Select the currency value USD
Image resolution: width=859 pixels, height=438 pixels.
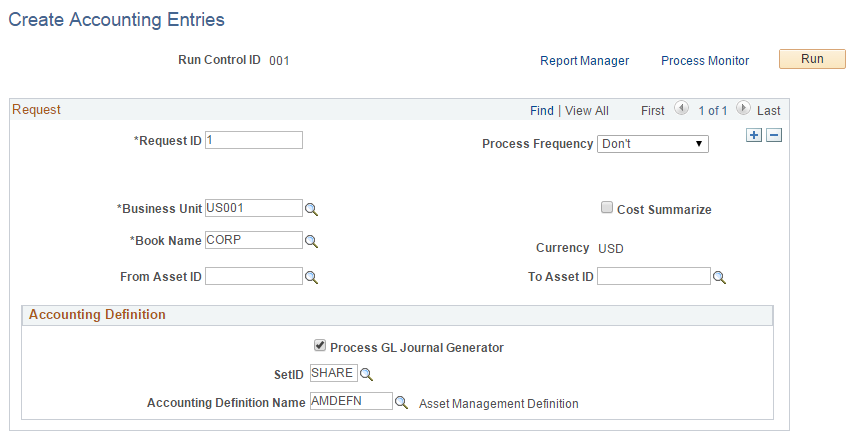click(611, 249)
